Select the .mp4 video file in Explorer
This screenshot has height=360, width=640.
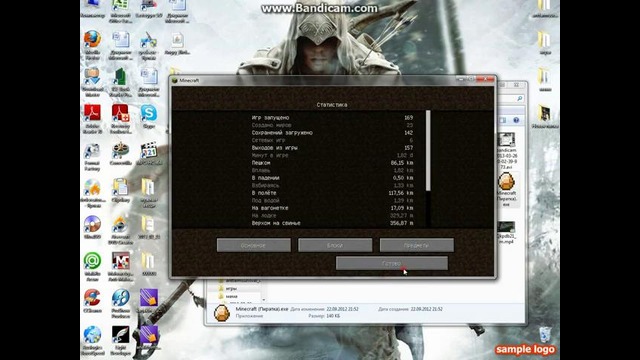pyautogui.click(x=507, y=233)
